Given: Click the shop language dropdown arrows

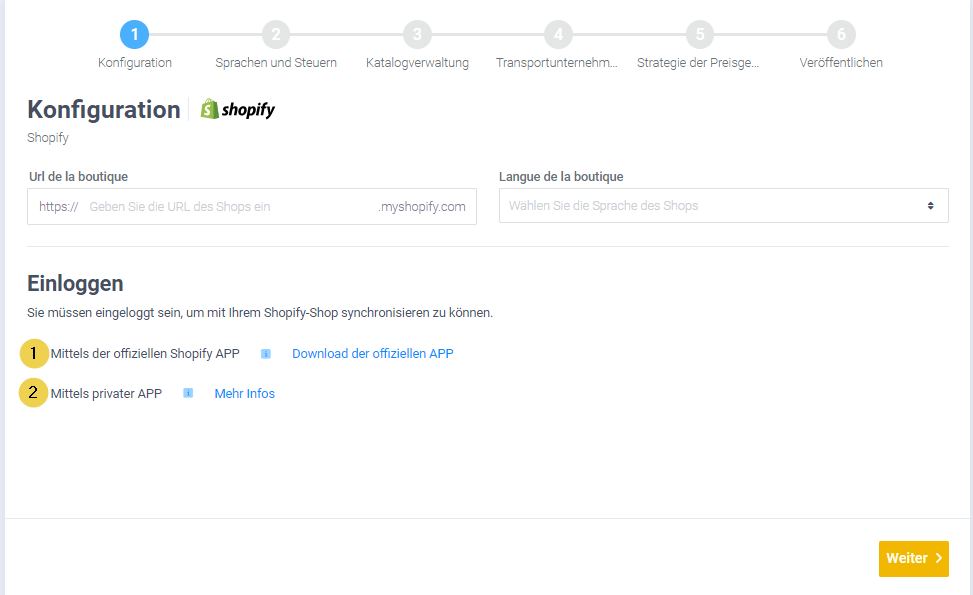Looking at the screenshot, I should 930,206.
